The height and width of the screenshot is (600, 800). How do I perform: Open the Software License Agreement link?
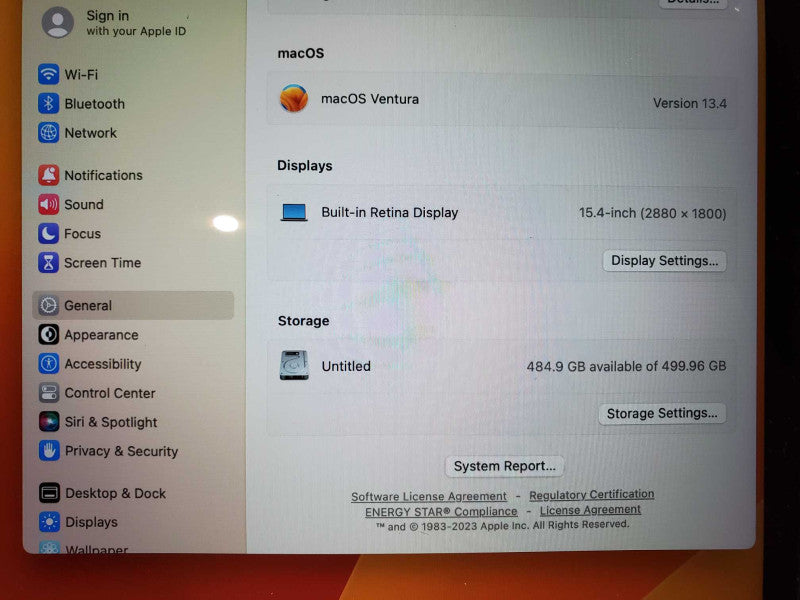point(429,496)
